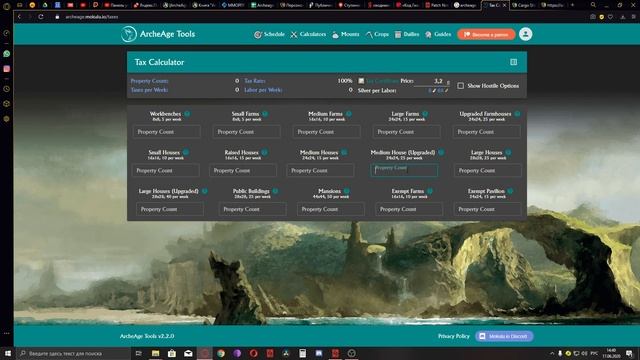640x360 pixels.
Task: Focus Exempt Farms Property Count field
Action: point(409,209)
